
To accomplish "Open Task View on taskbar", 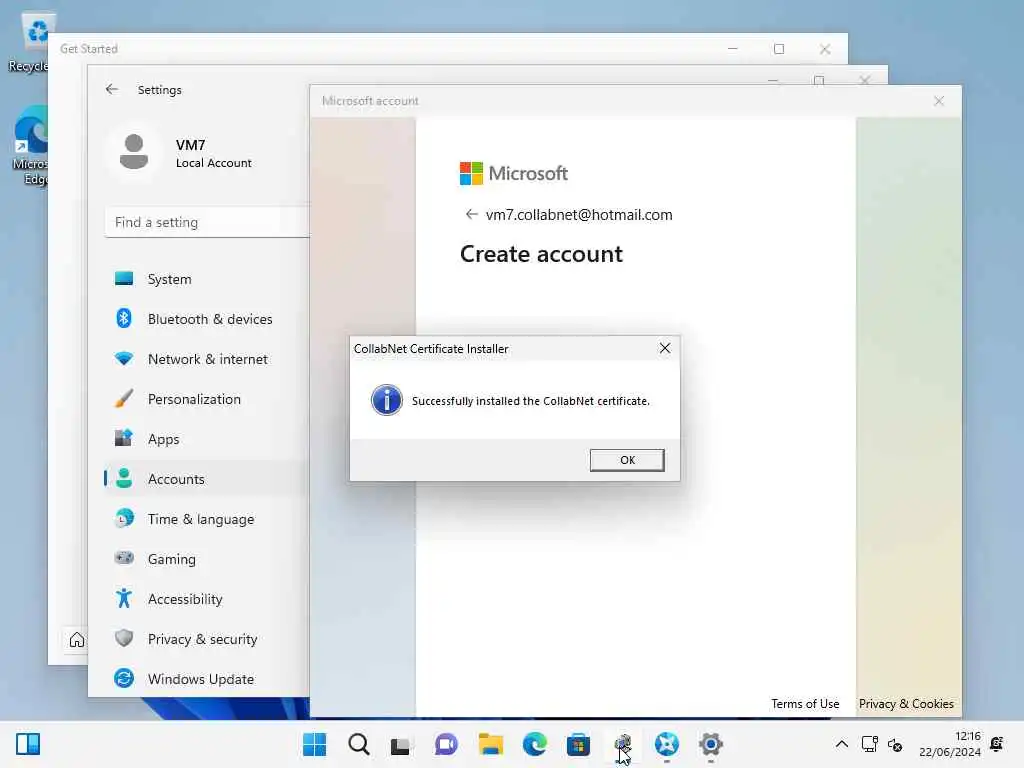I will point(401,744).
